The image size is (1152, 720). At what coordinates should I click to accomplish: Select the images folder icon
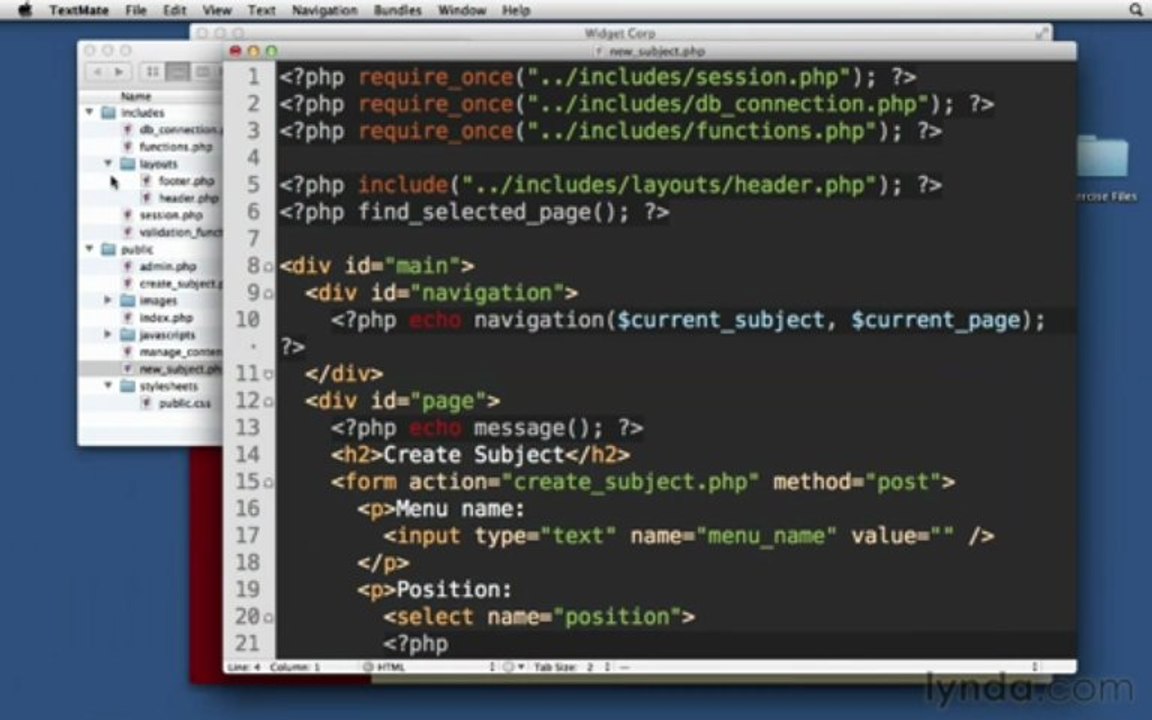point(128,300)
